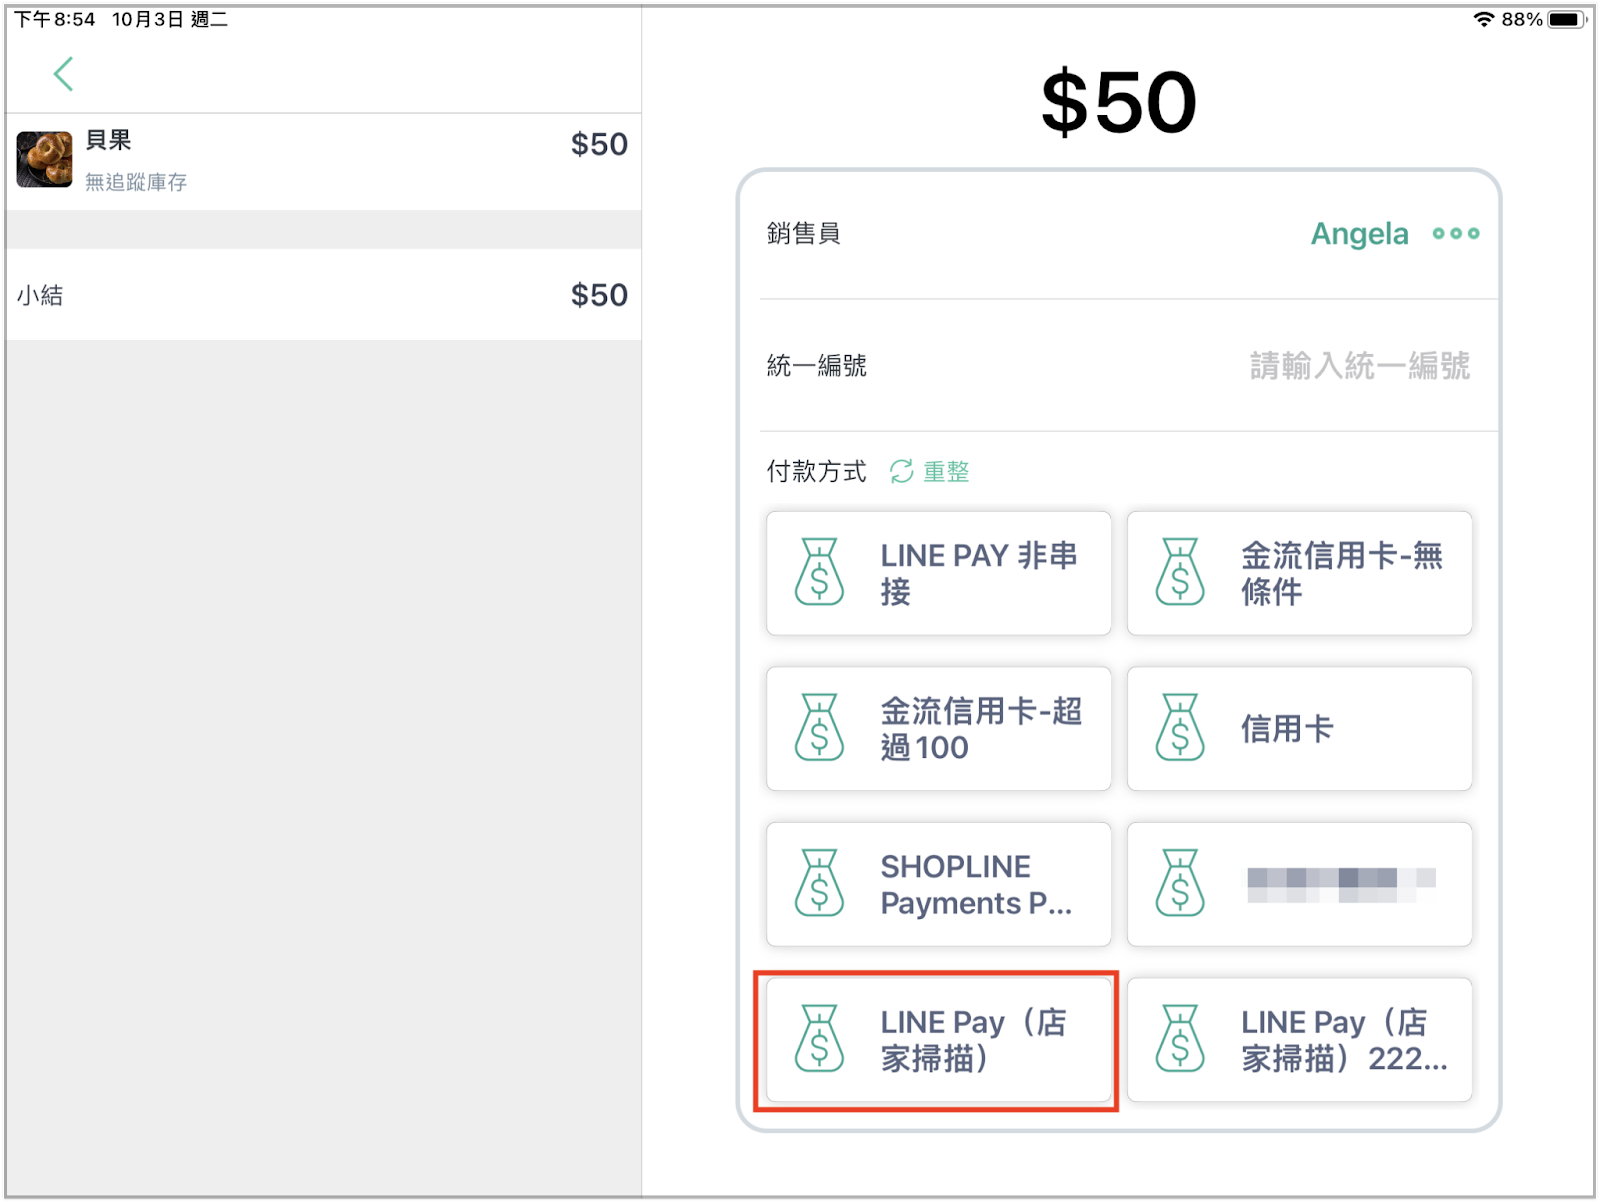Click money bag icon of SHOPLINE Payments
Screen dimensions: 1600x1202
click(x=819, y=884)
